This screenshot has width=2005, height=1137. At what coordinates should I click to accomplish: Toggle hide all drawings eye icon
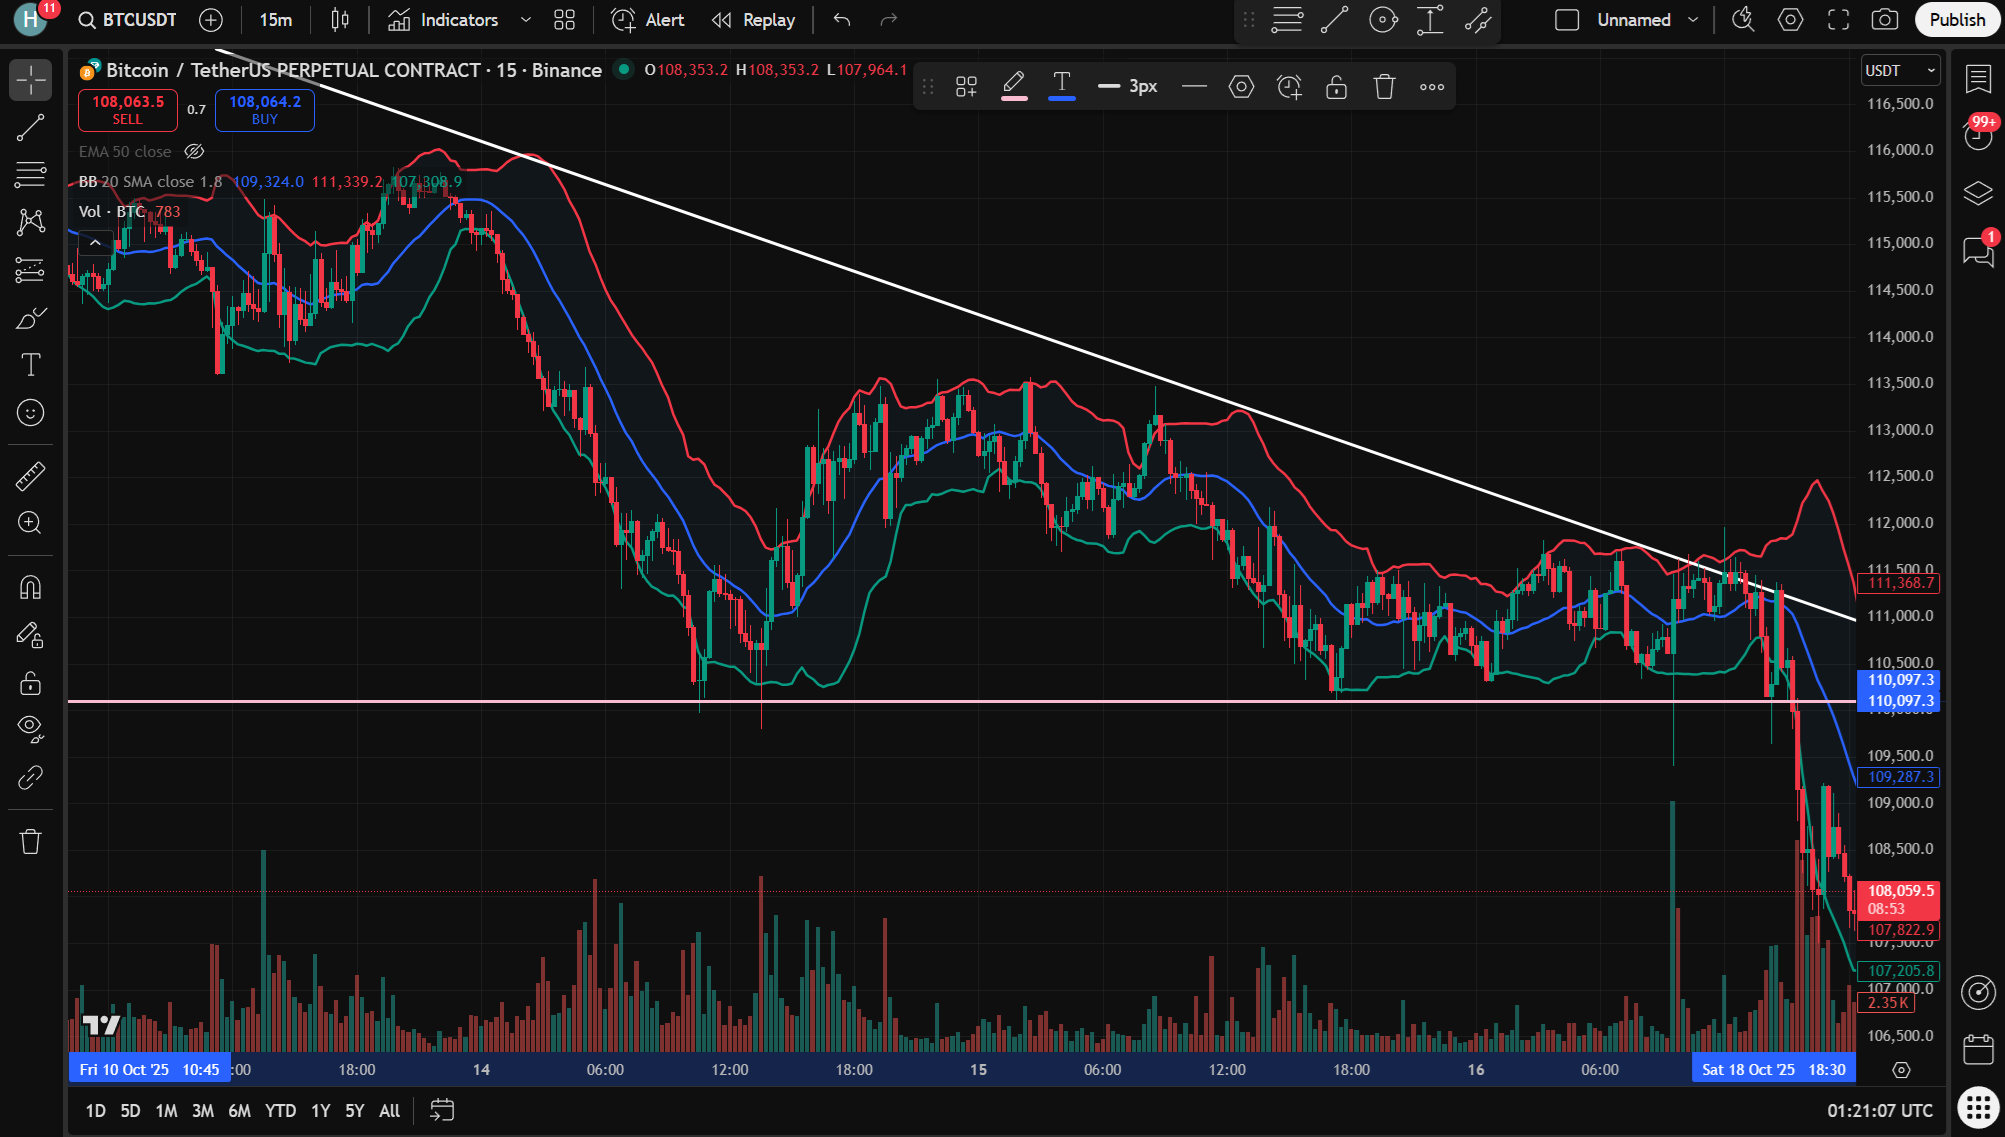click(x=30, y=727)
